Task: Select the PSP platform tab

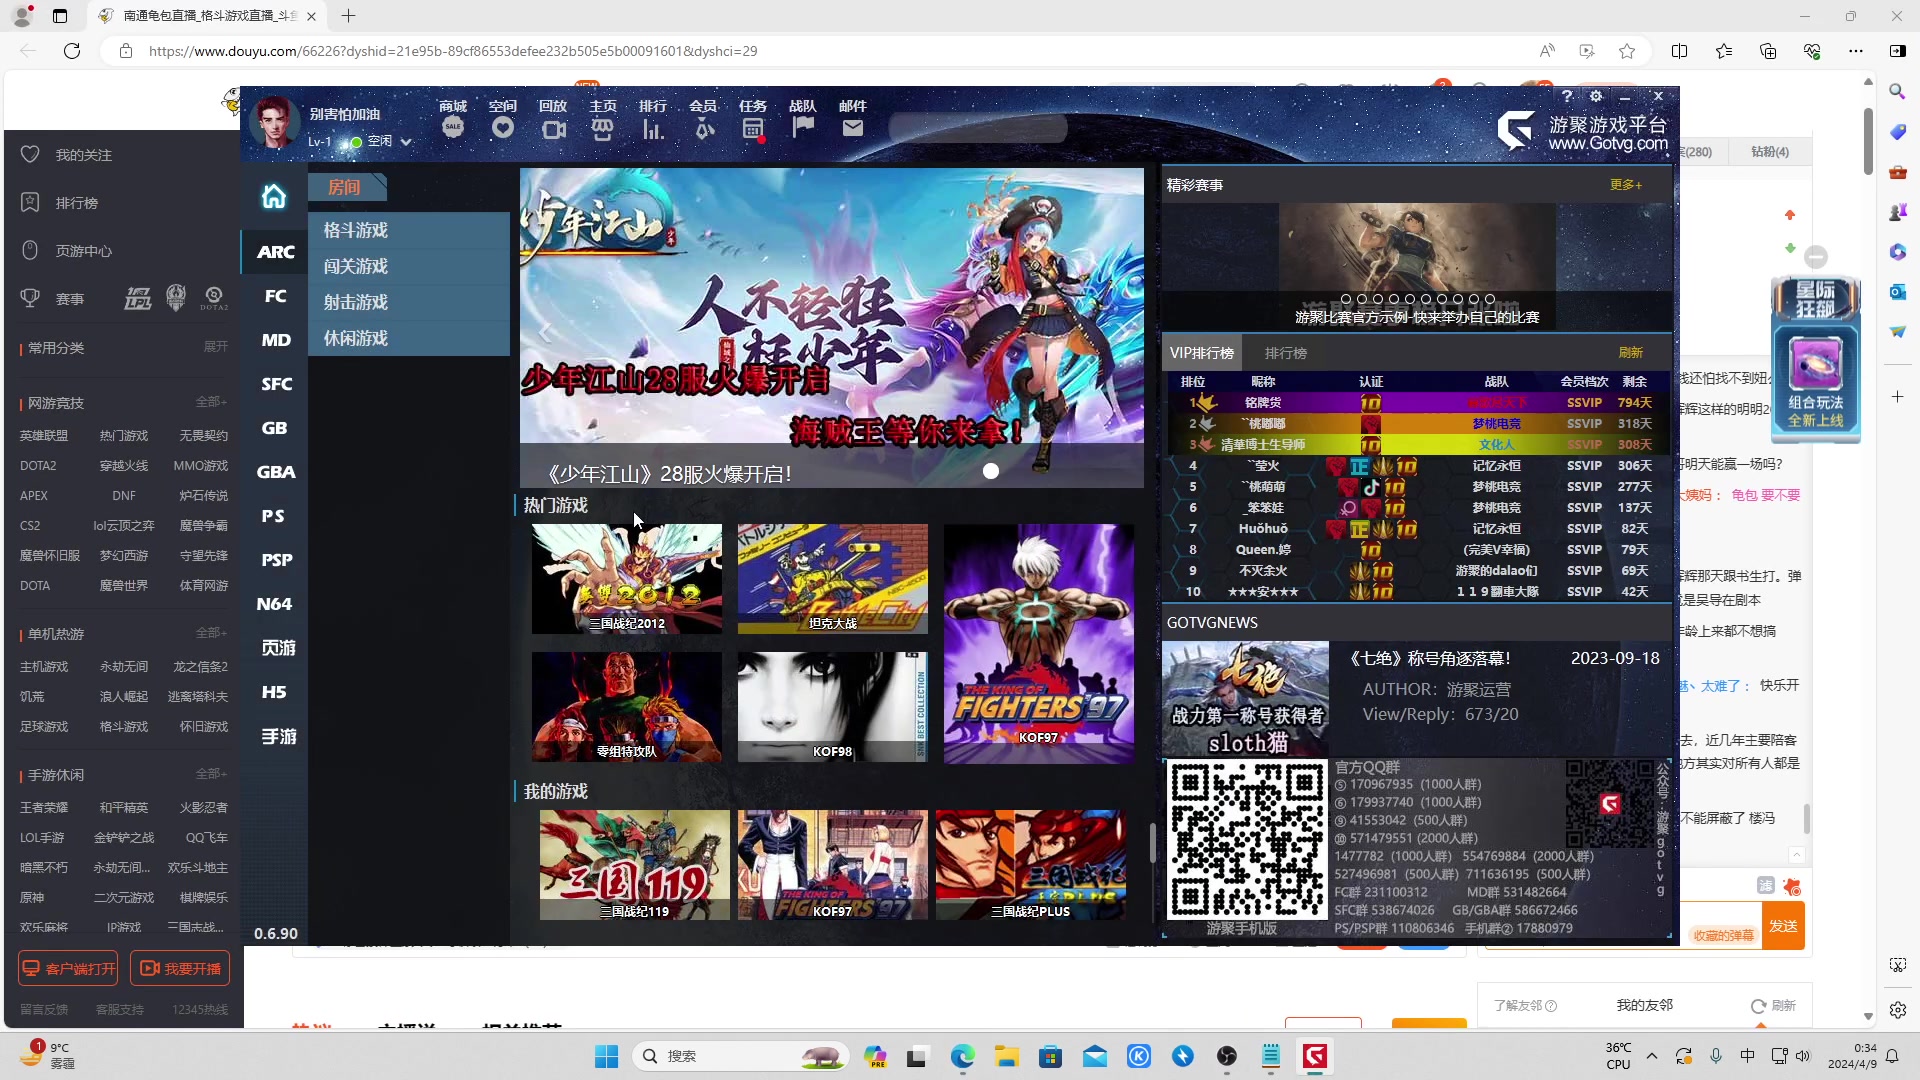Action: [275, 560]
